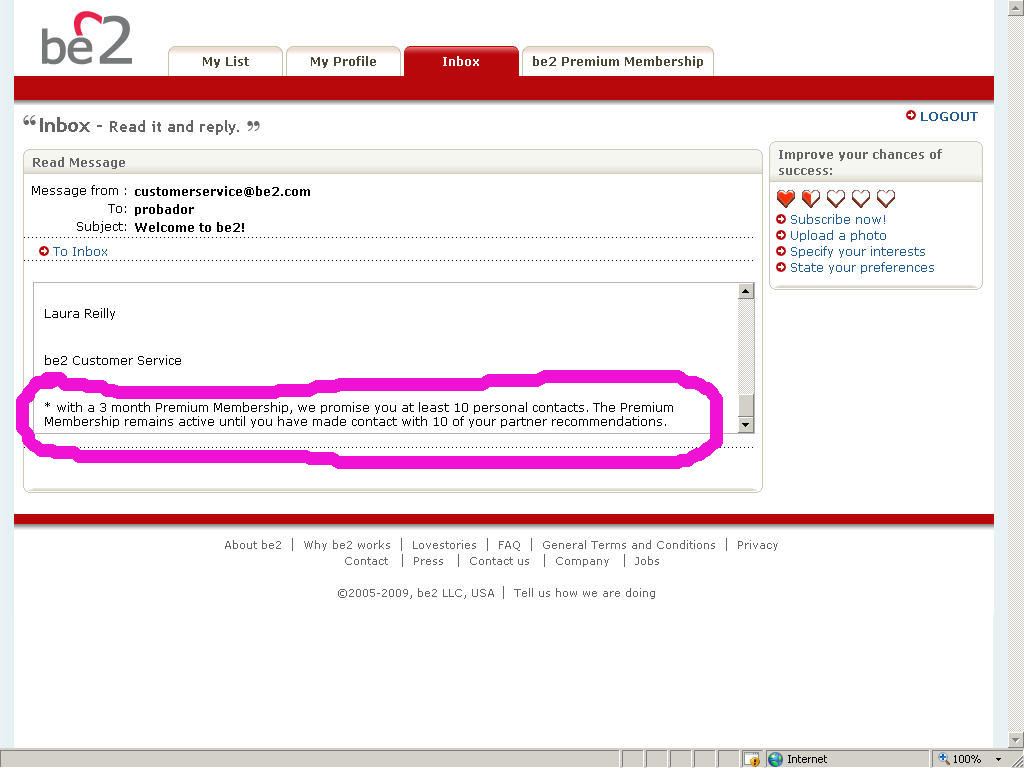1024x768 pixels.
Task: Click the Privacy footer link
Action: [757, 545]
